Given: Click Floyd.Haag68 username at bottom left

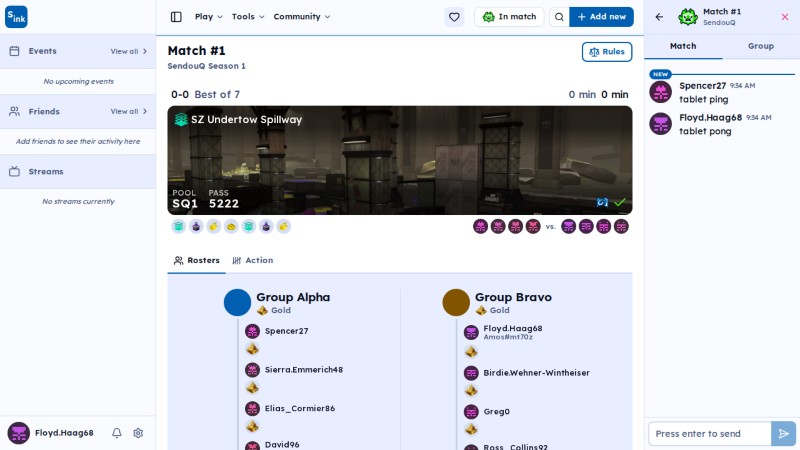Looking at the screenshot, I should pyautogui.click(x=64, y=433).
